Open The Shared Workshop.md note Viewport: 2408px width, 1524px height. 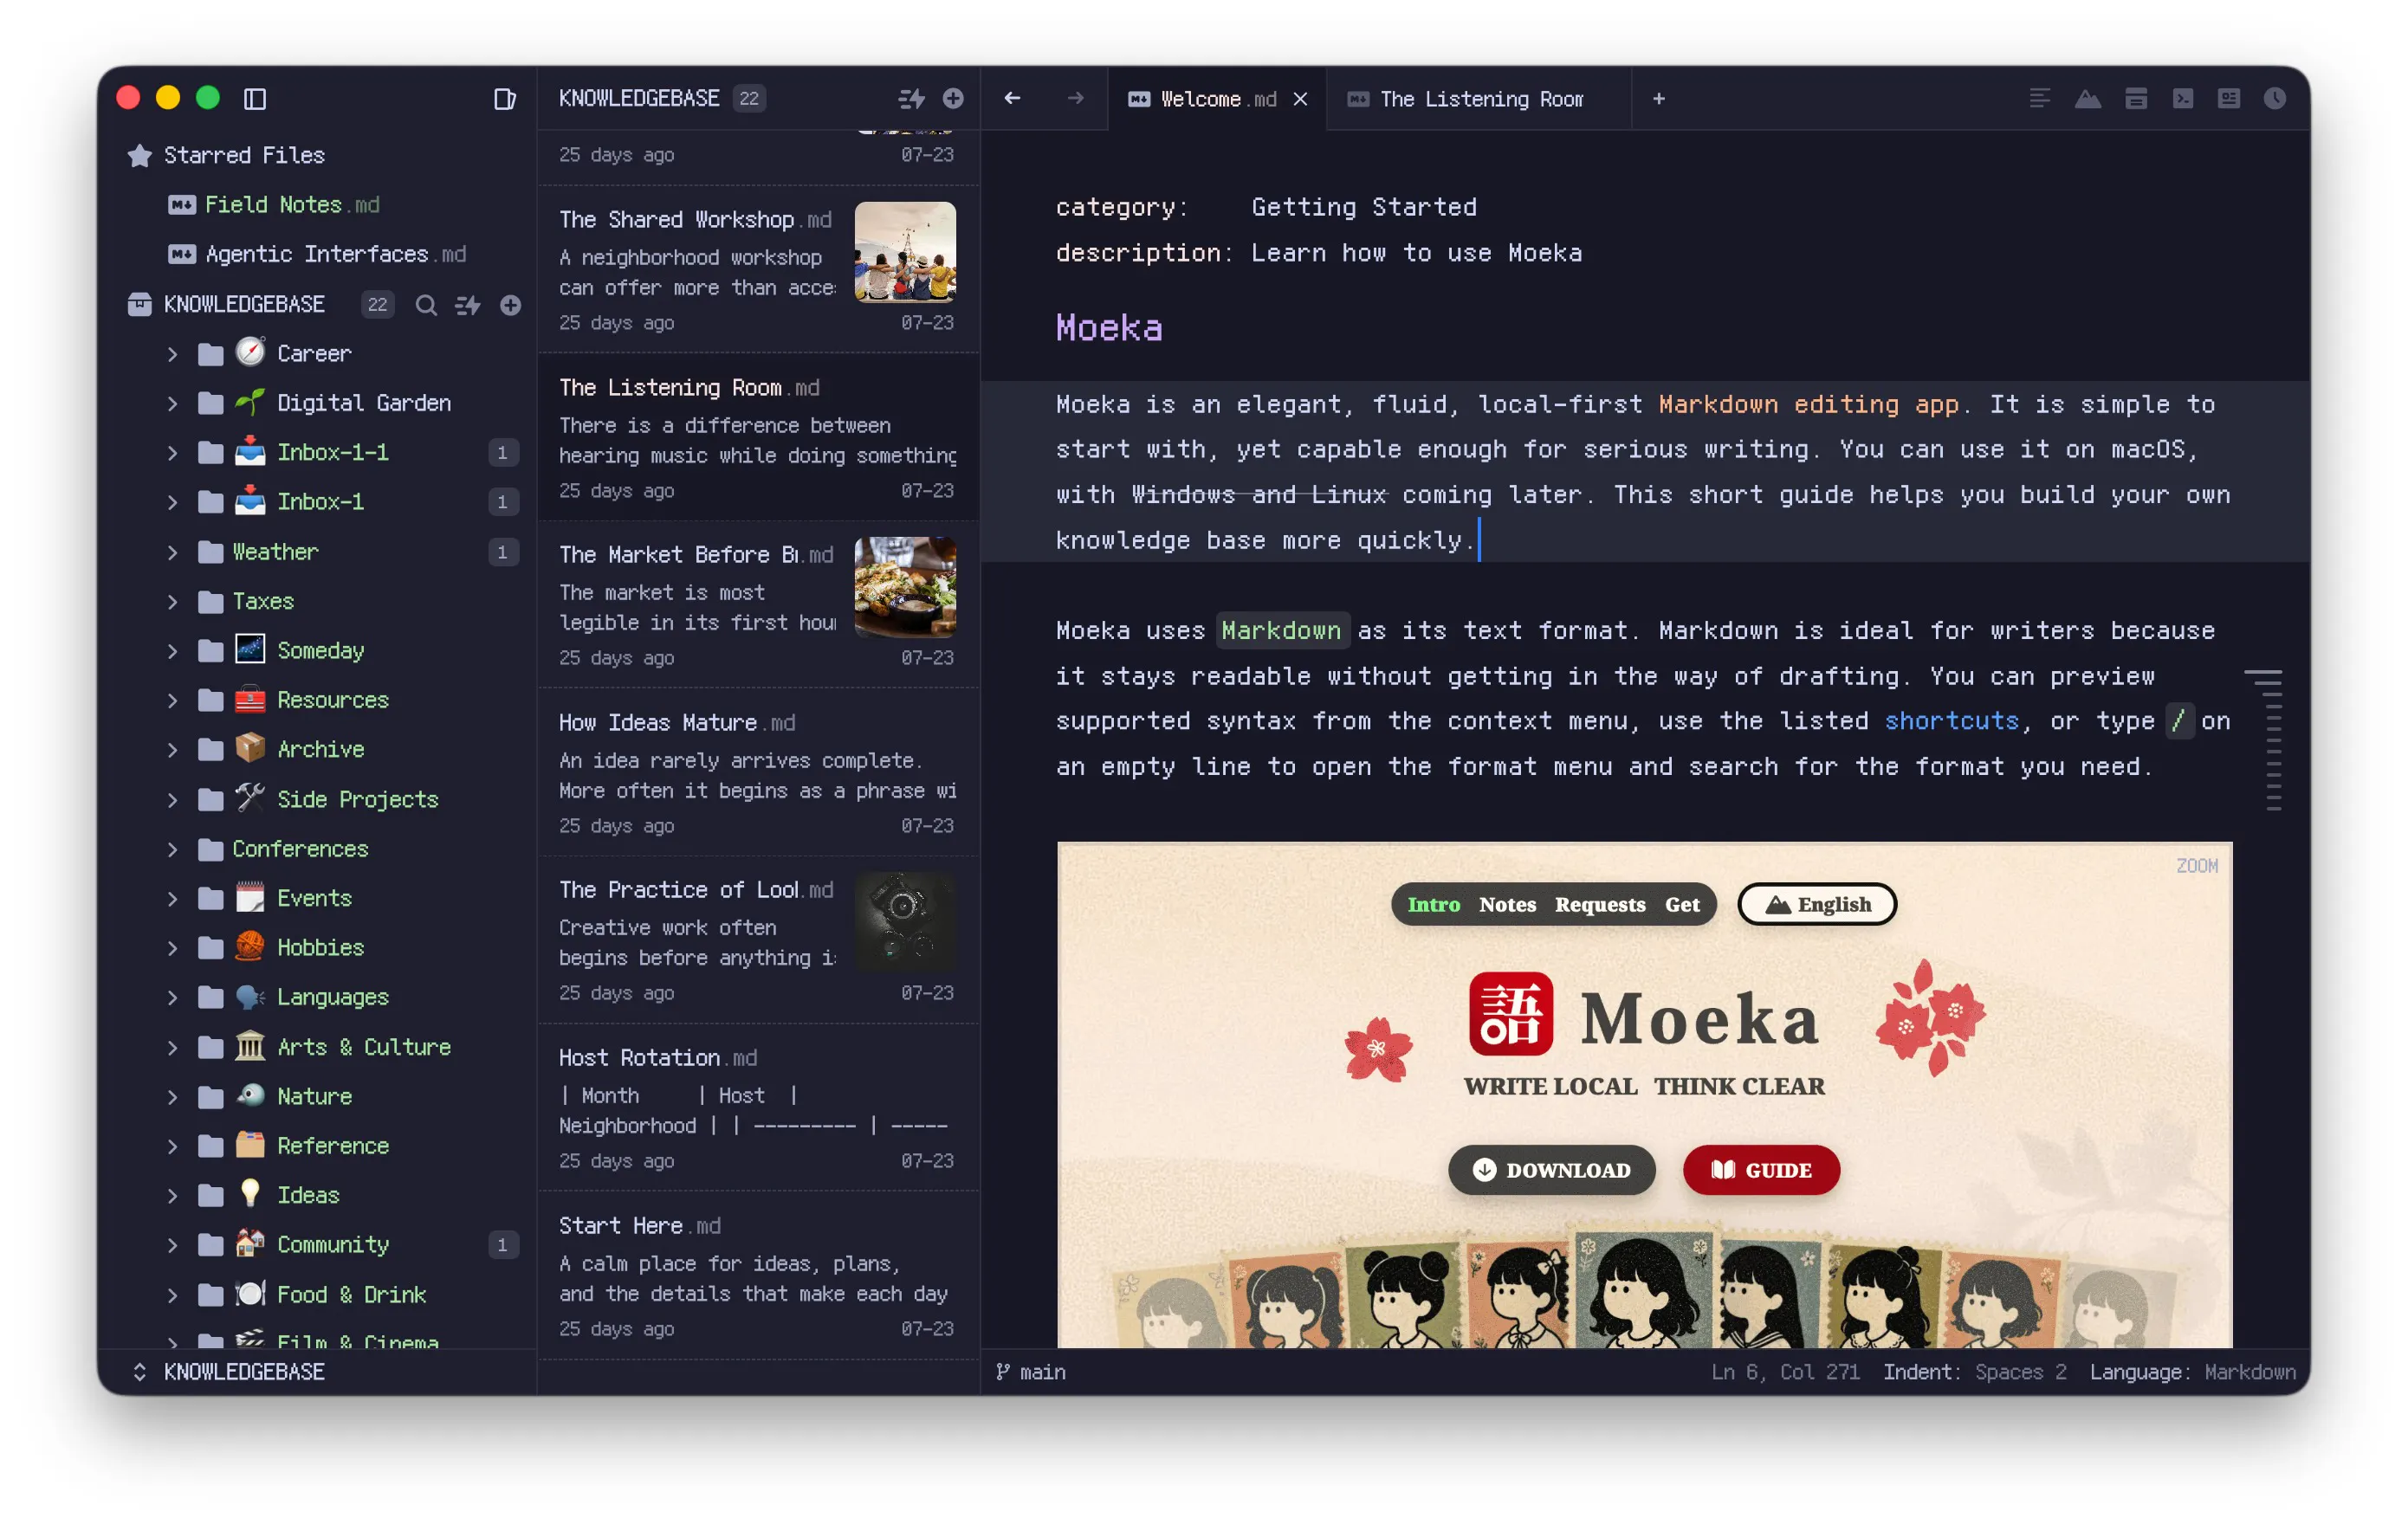pos(758,270)
